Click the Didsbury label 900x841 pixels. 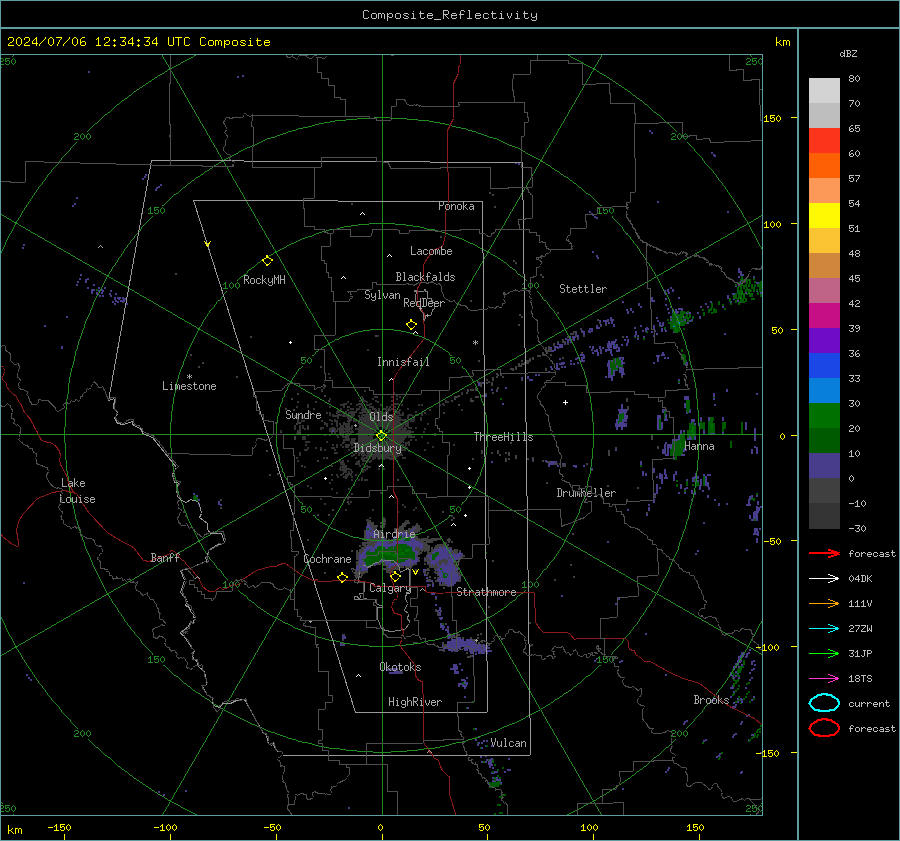click(378, 448)
